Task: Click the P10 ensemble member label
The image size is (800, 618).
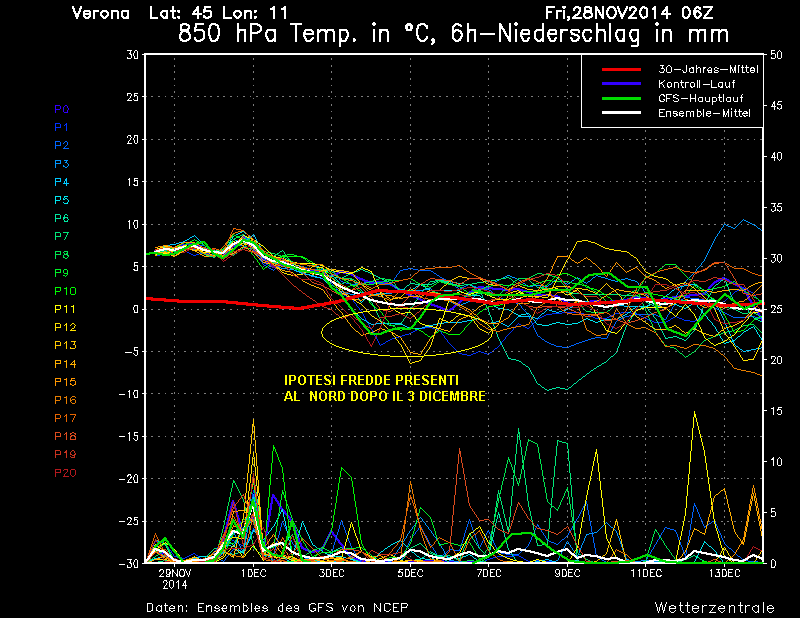Action: coord(65,291)
